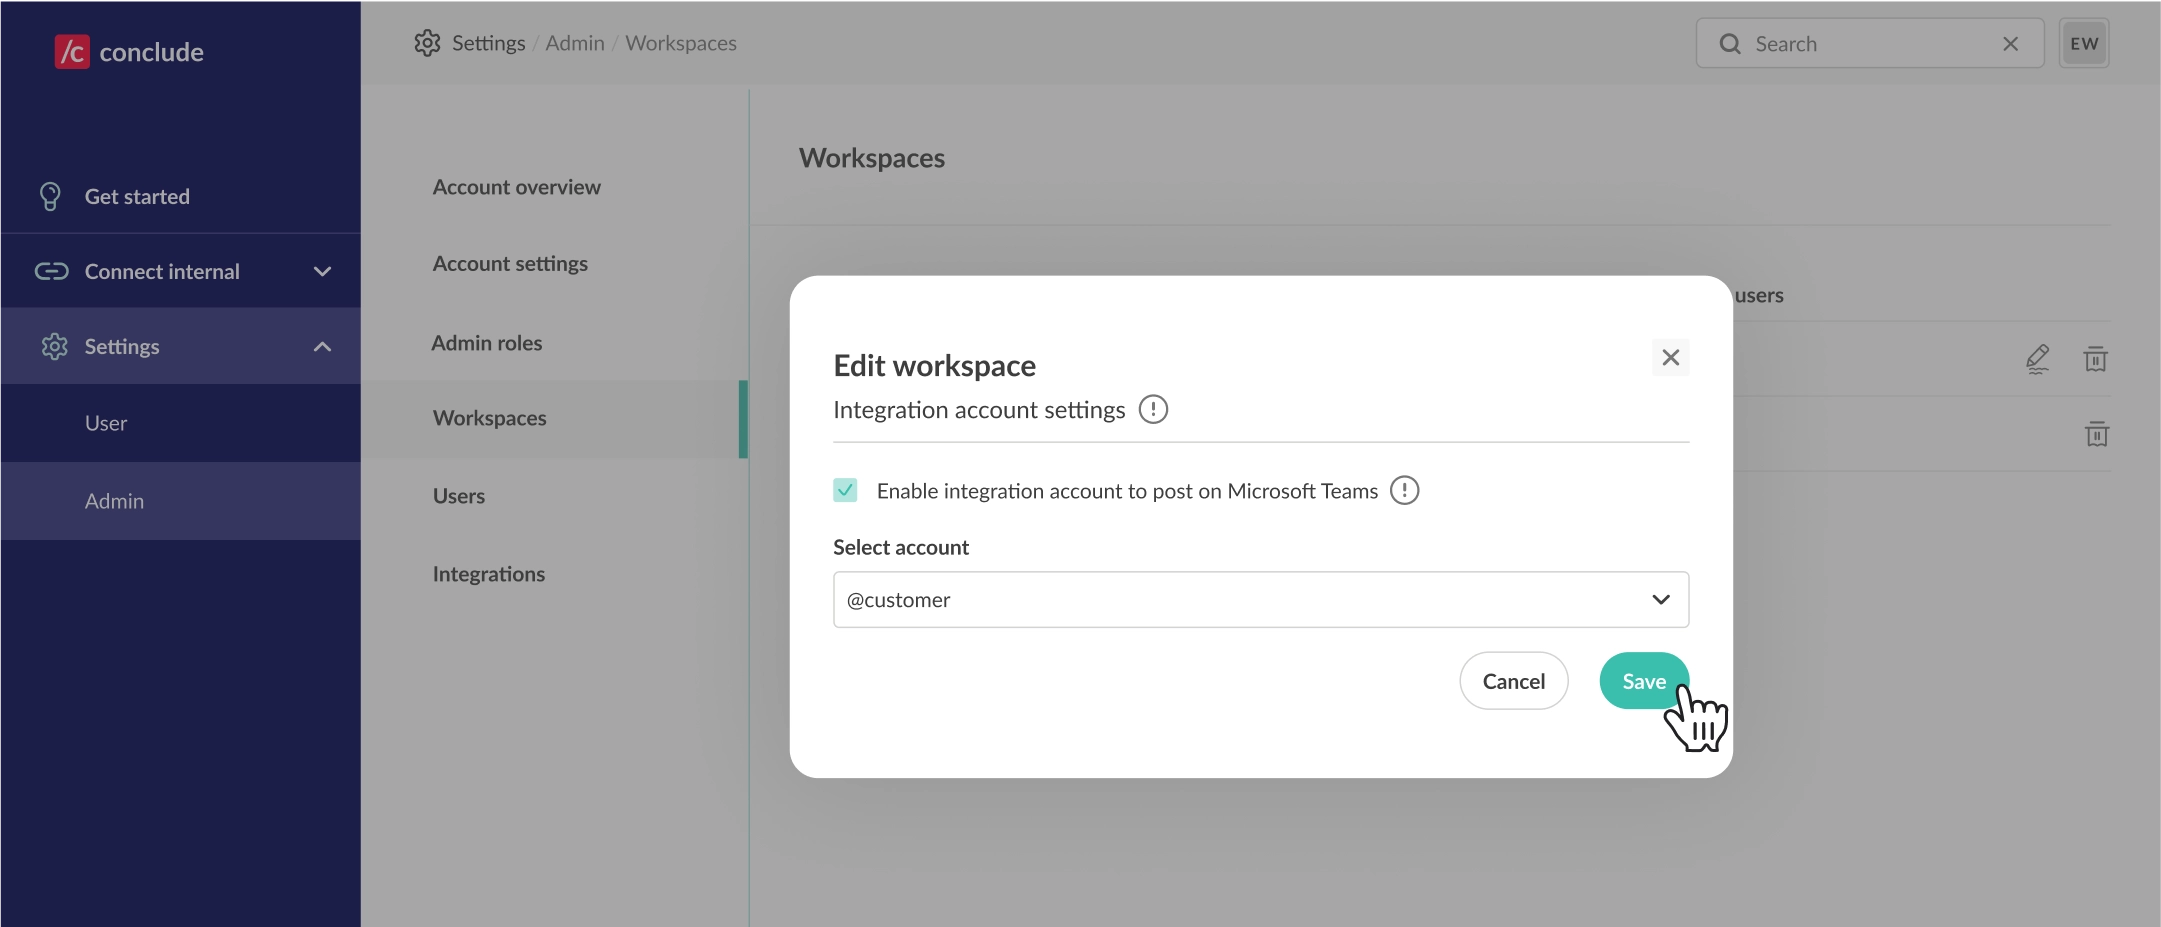Toggle Enable integration account checkbox
This screenshot has height=927, width=2161.
coord(845,490)
